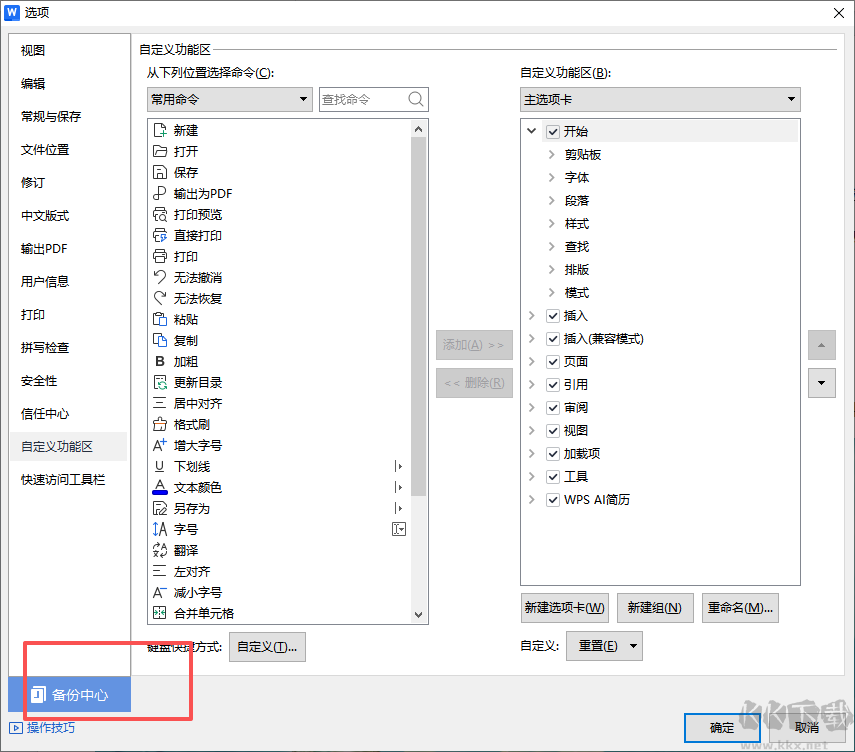Select the 保存 command icon
This screenshot has width=855, height=752.
pos(160,172)
